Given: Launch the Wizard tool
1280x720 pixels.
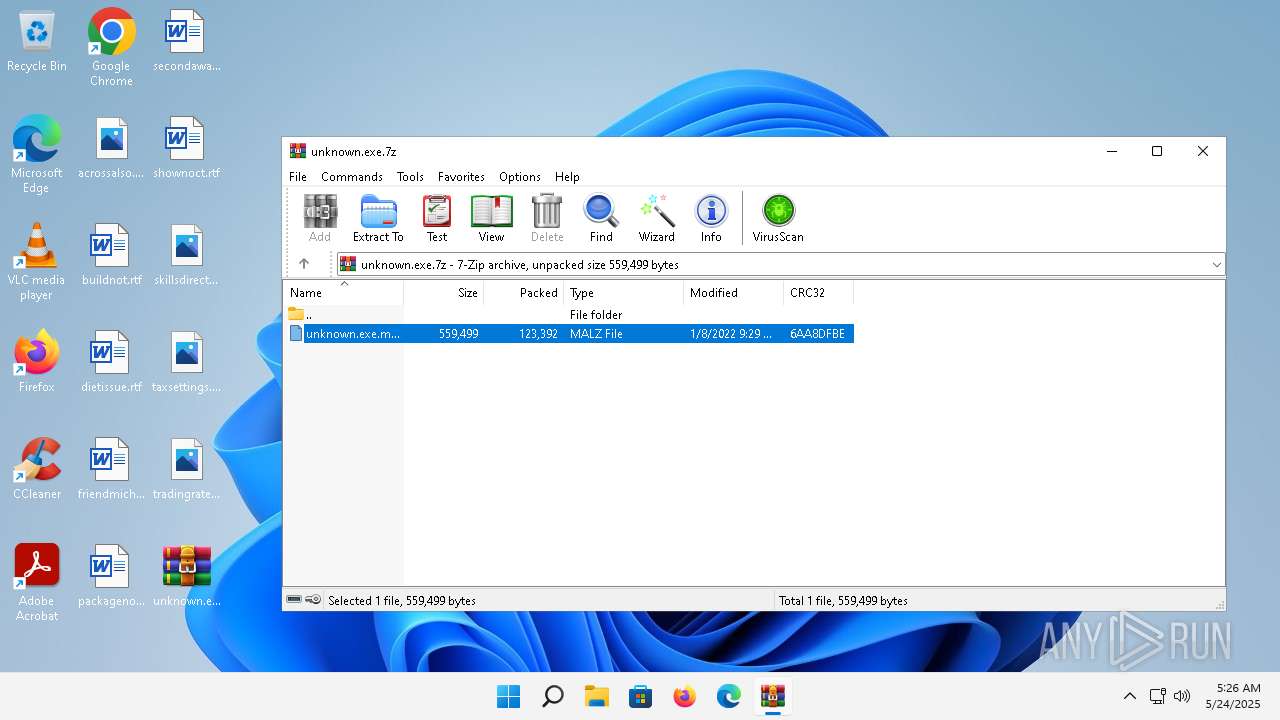Looking at the screenshot, I should [657, 218].
